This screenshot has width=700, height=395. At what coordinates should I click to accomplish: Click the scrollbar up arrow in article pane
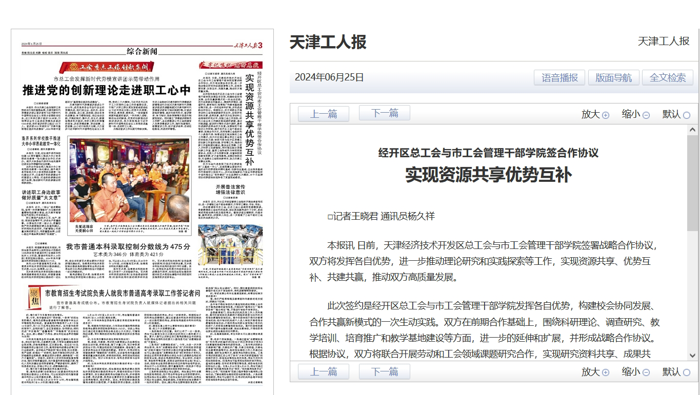coord(692,130)
